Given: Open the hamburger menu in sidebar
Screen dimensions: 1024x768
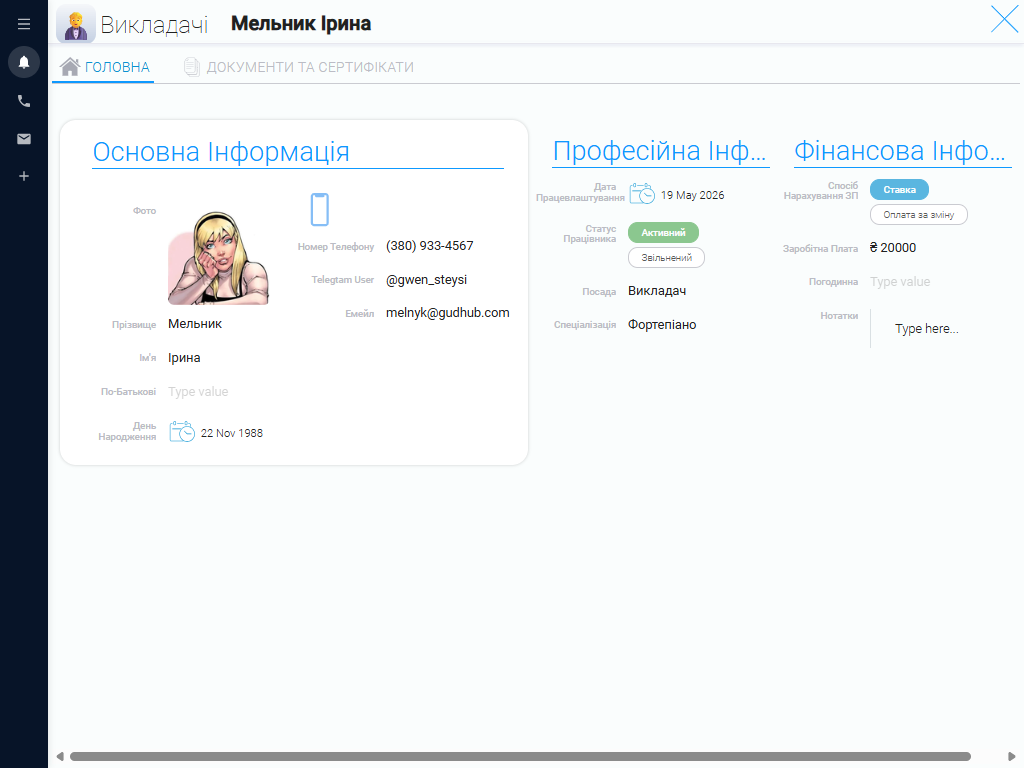Looking at the screenshot, I should coord(24,24).
